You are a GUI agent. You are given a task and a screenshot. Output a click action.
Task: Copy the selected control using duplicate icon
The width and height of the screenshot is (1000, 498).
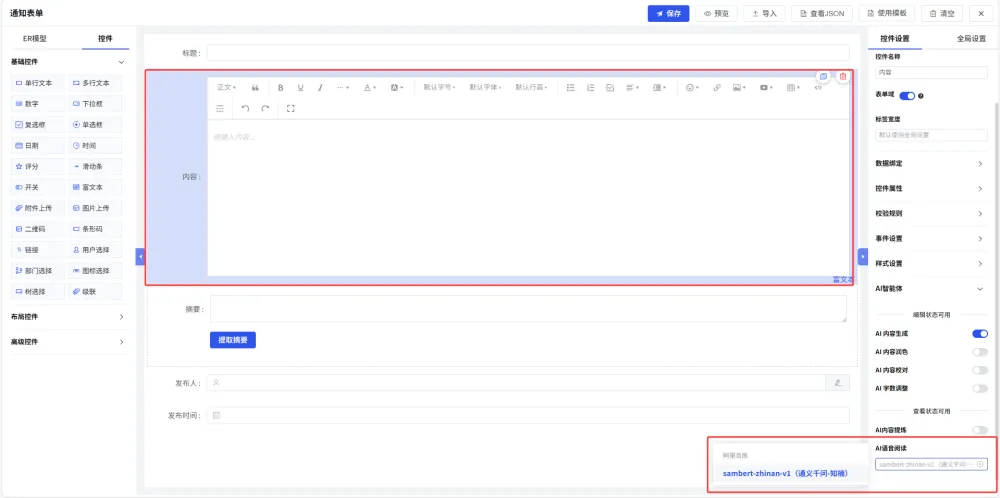pyautogui.click(x=823, y=77)
